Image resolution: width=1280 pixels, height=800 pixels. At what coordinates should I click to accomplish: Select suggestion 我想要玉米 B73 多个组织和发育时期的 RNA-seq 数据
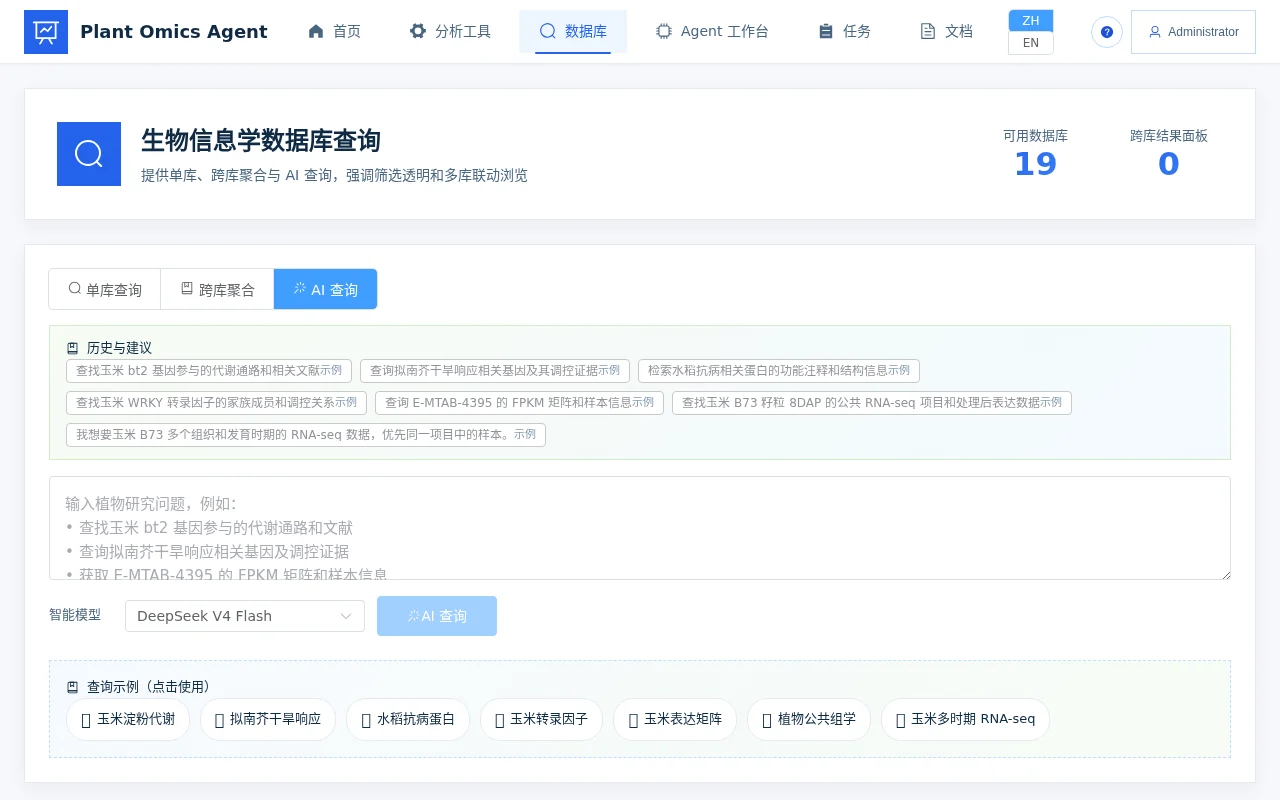click(x=306, y=435)
